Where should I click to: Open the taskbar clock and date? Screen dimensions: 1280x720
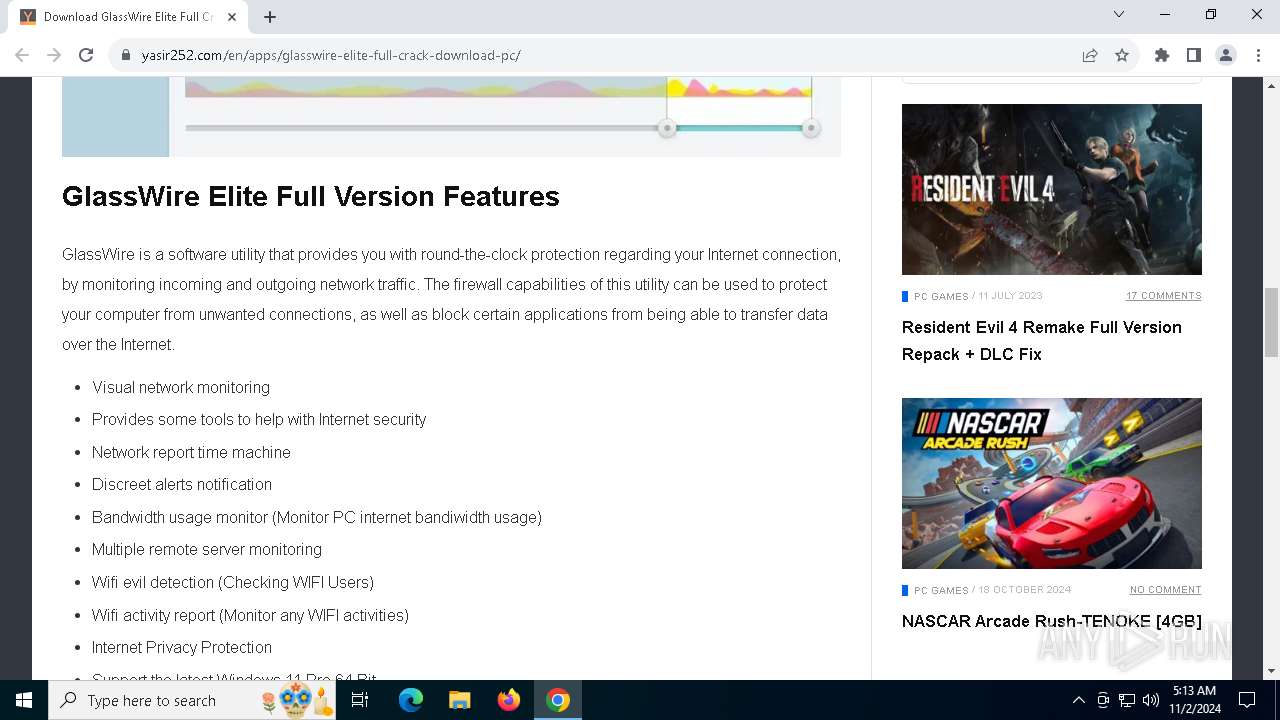(x=1194, y=700)
